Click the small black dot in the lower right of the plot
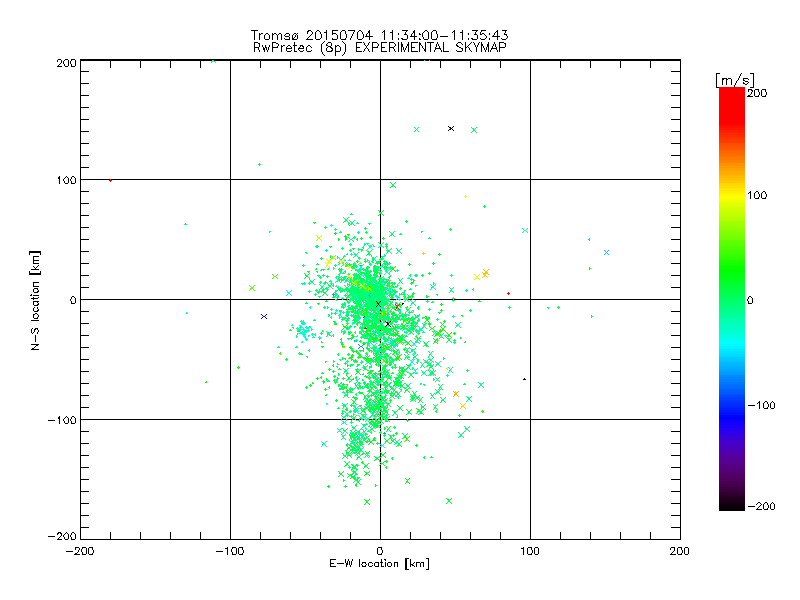Image resolution: width=800 pixels, height=600 pixels. click(x=524, y=379)
